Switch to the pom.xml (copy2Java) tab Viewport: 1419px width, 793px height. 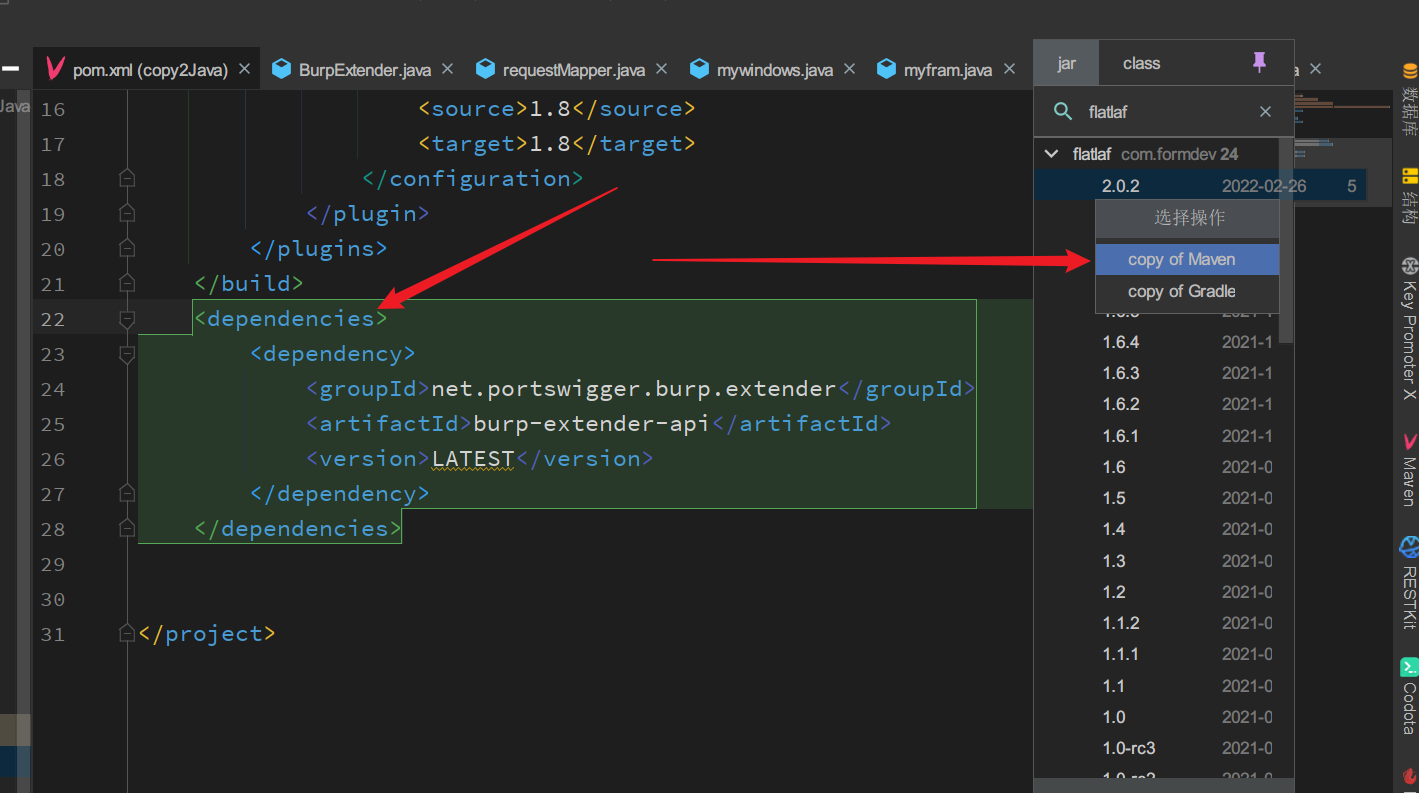point(147,69)
